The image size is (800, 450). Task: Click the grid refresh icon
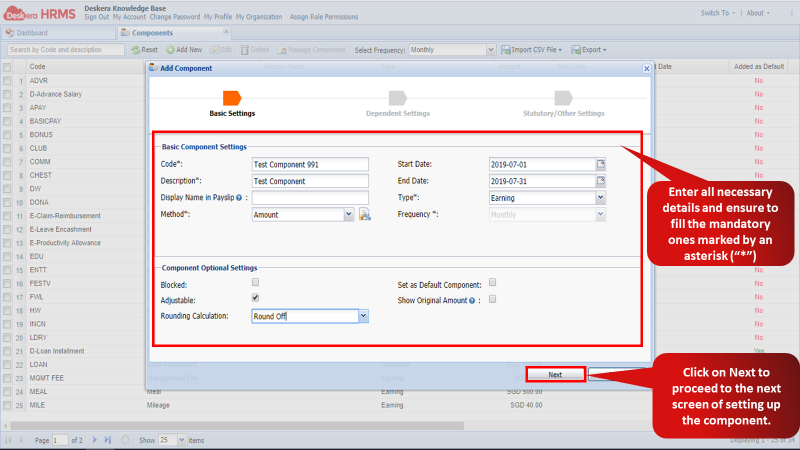click(x=125, y=440)
